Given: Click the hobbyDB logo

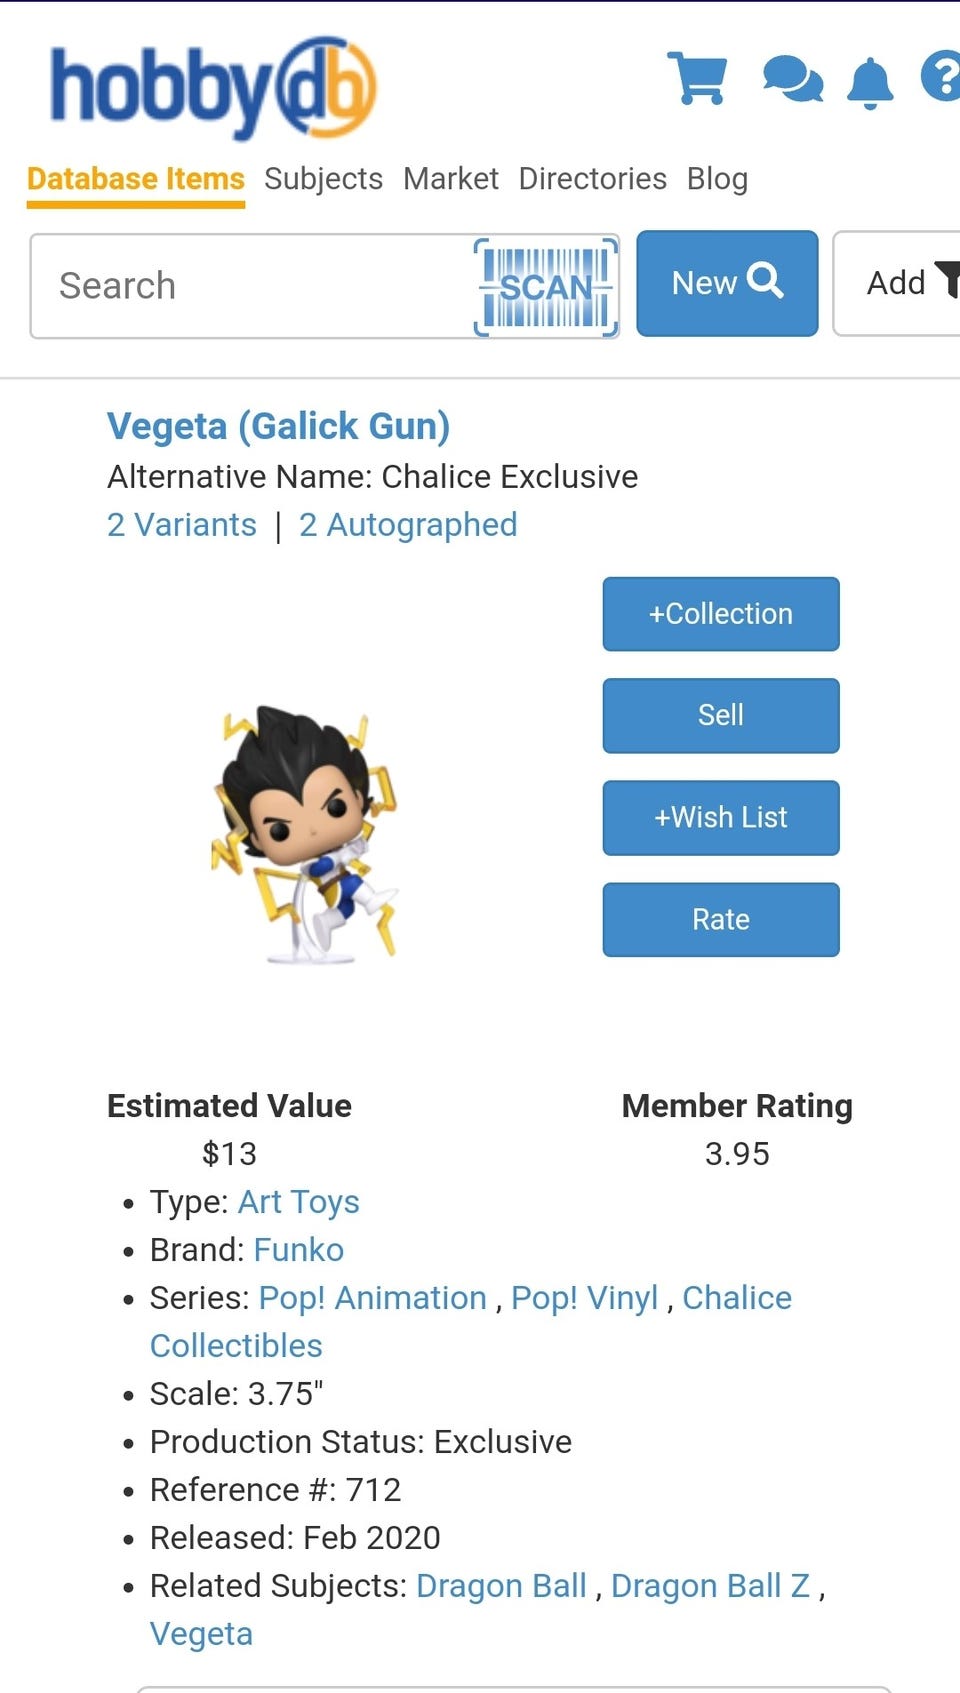Looking at the screenshot, I should pos(213,88).
